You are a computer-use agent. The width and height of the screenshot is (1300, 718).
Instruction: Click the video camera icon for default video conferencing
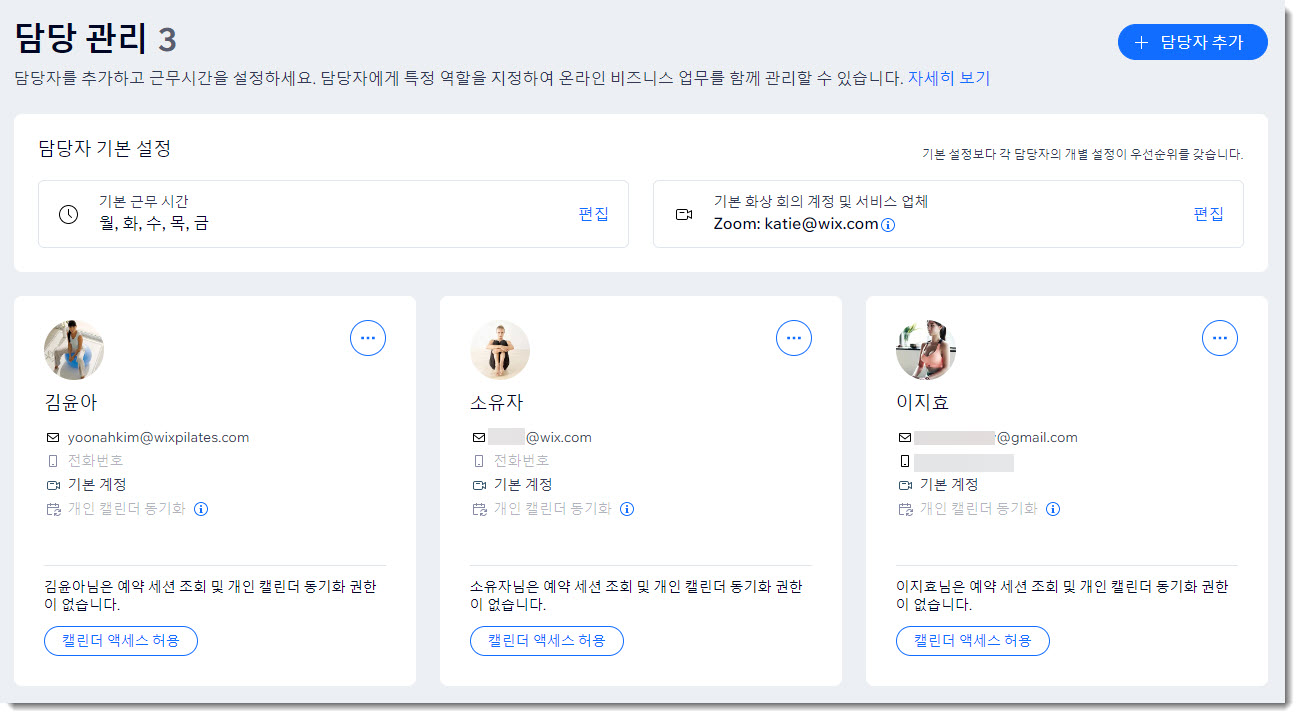(x=684, y=214)
